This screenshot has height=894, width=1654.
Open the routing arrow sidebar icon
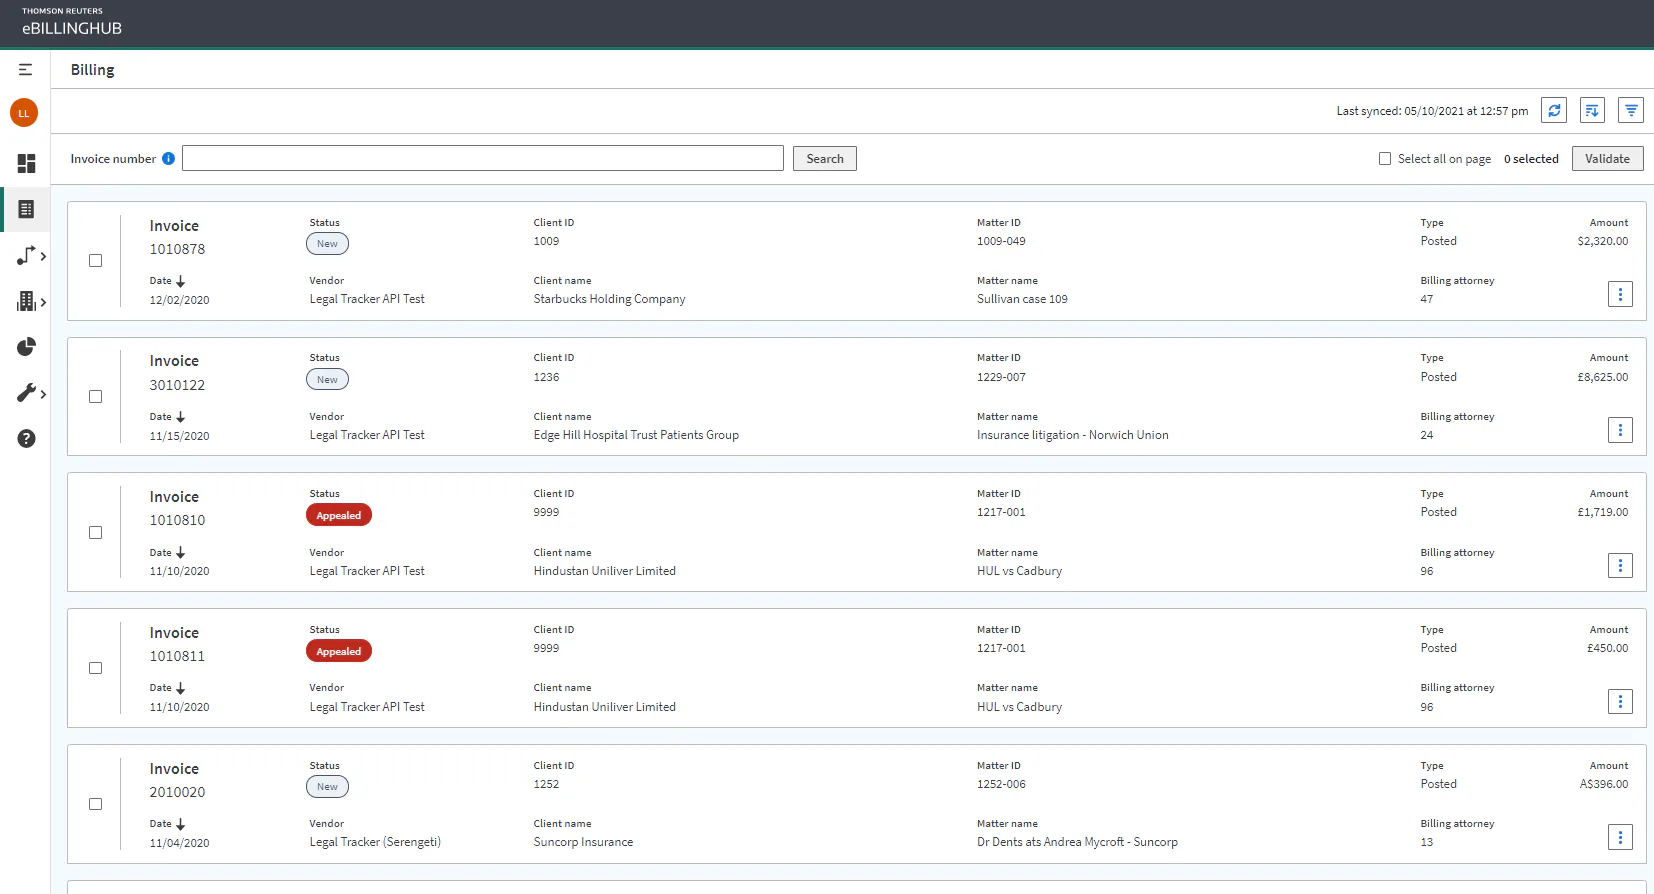[x=26, y=256]
